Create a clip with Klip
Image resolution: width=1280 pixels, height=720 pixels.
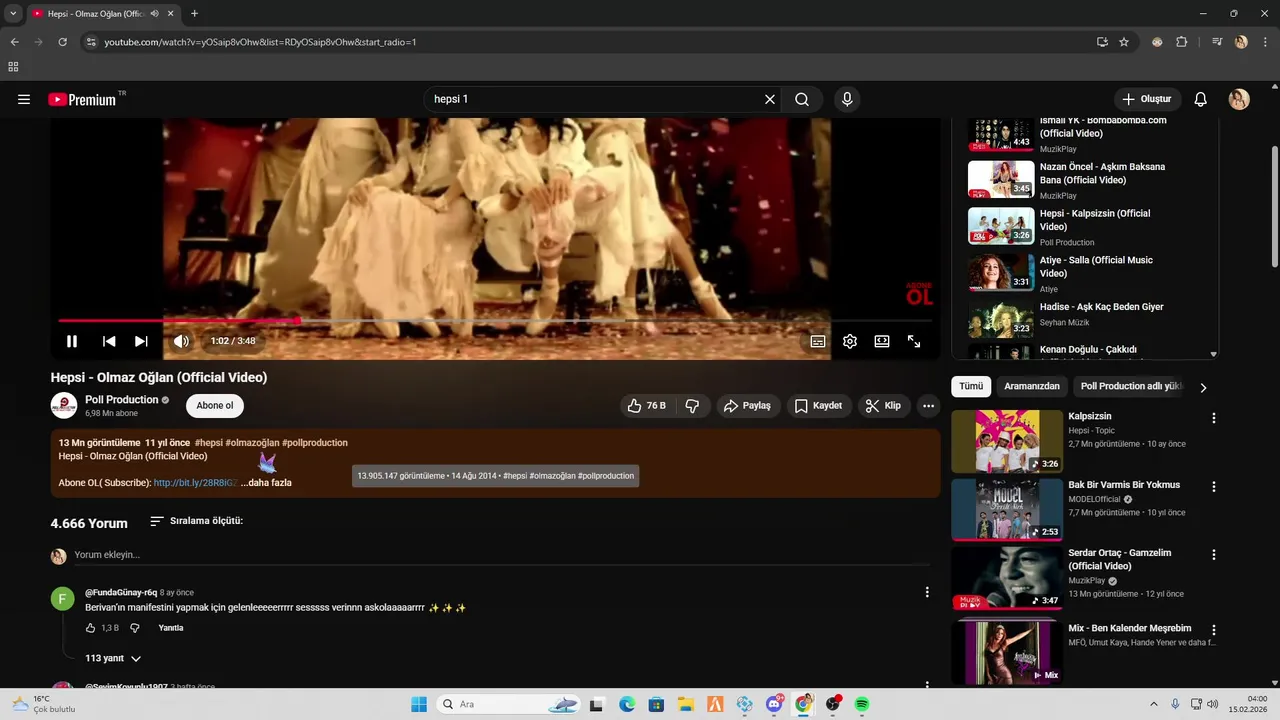pos(884,406)
